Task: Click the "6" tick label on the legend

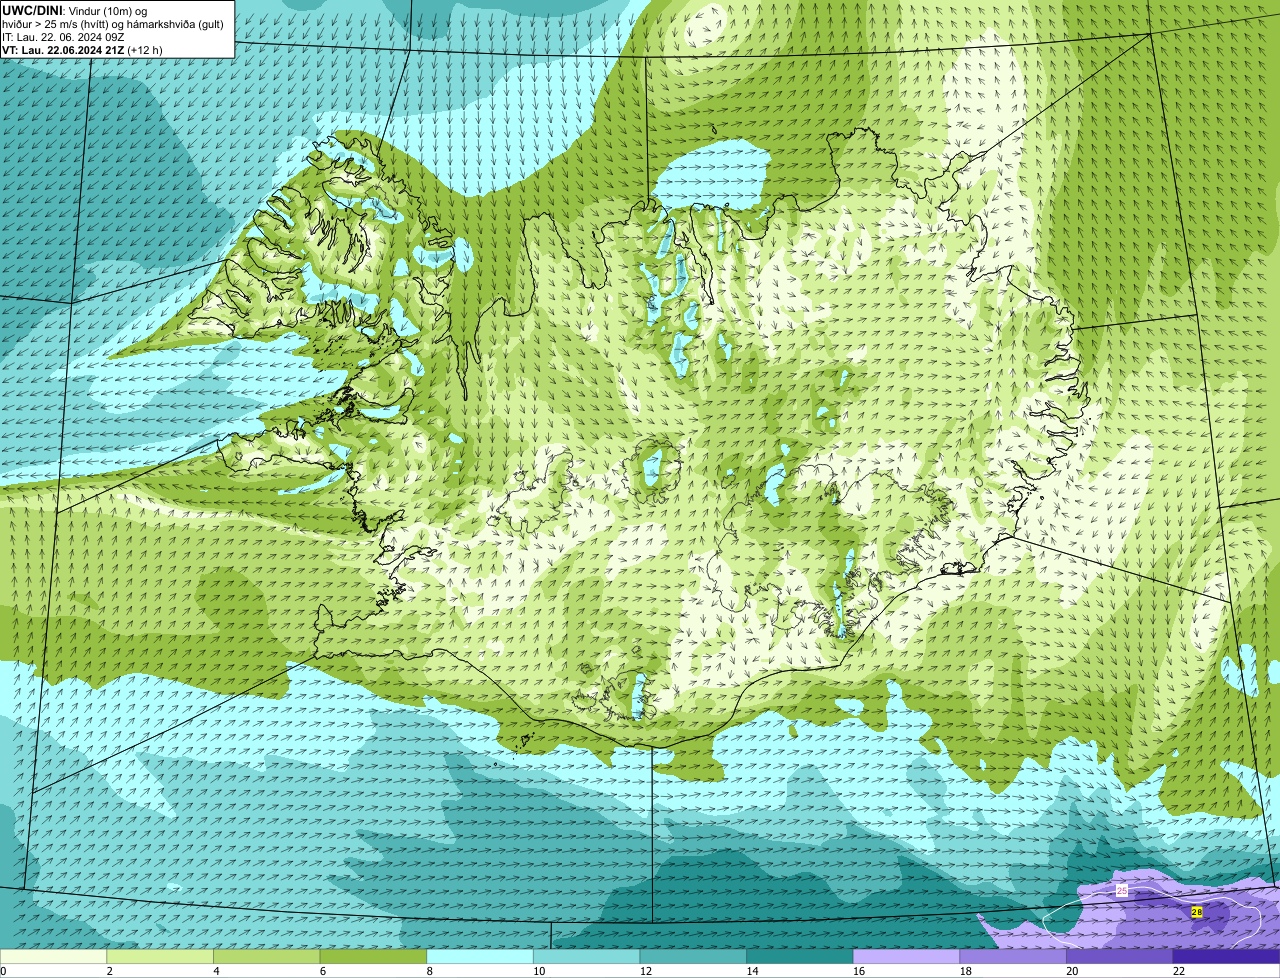Action: 323,971
